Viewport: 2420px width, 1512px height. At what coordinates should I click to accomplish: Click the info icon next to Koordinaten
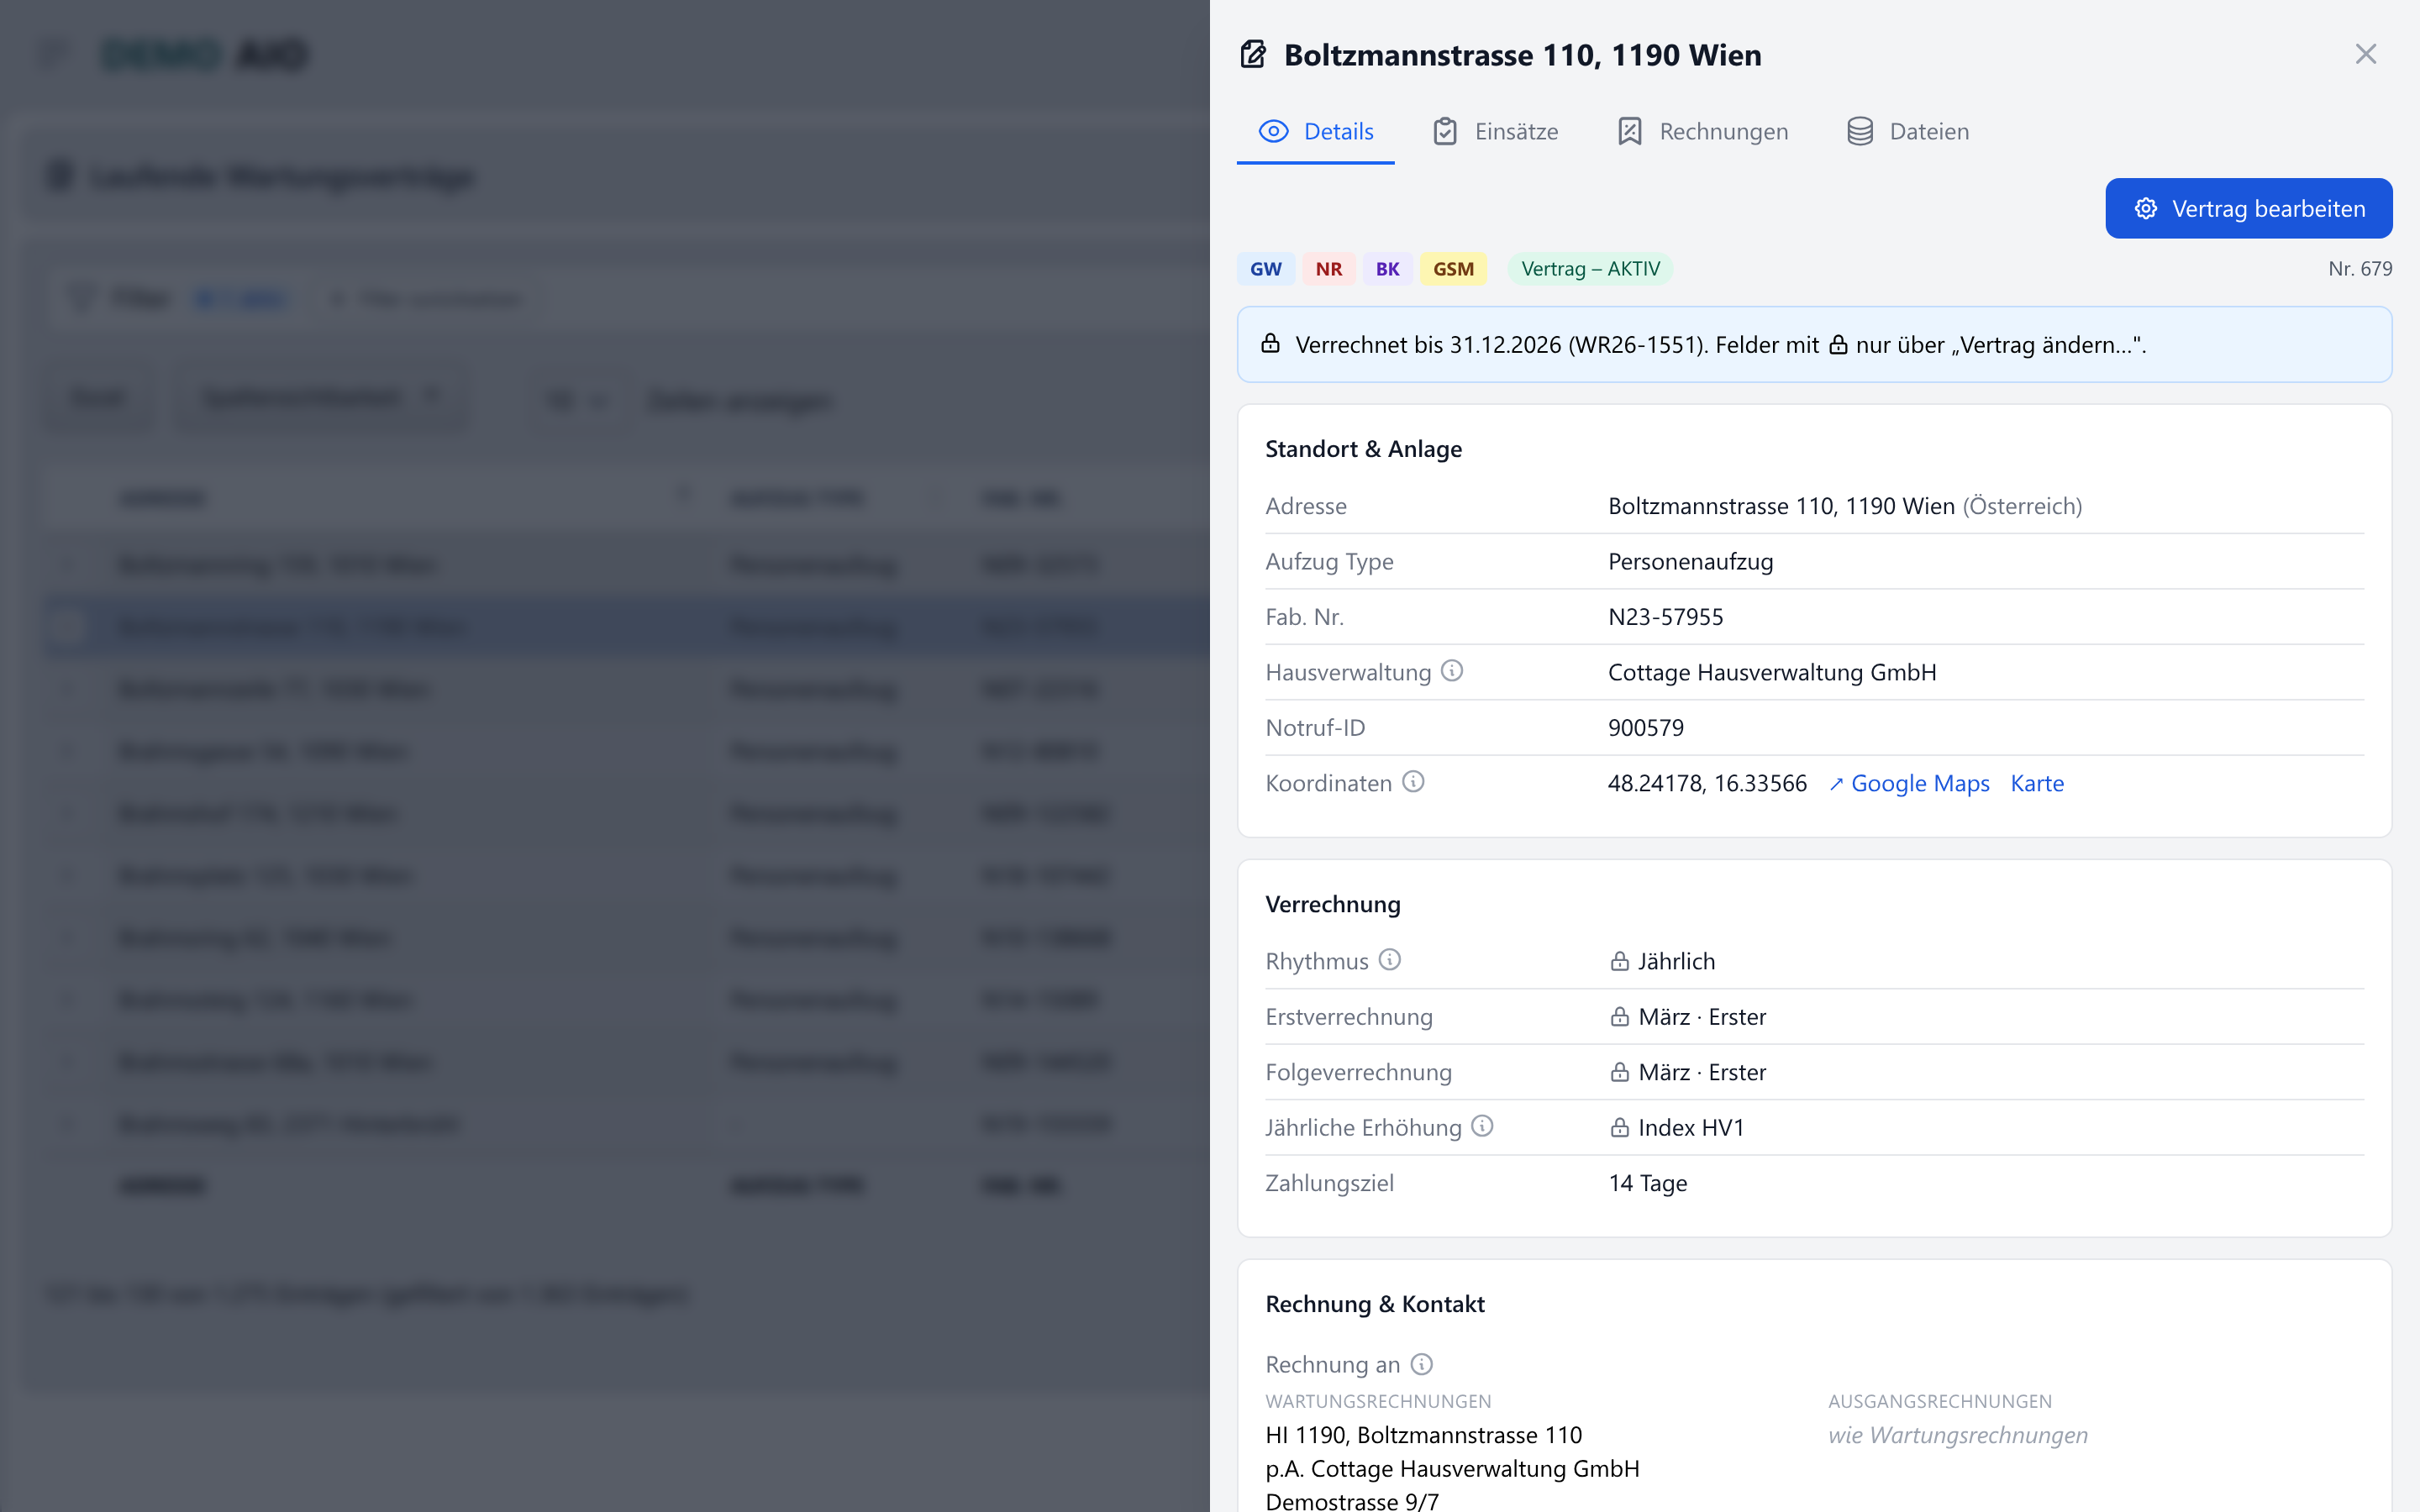click(x=1413, y=782)
